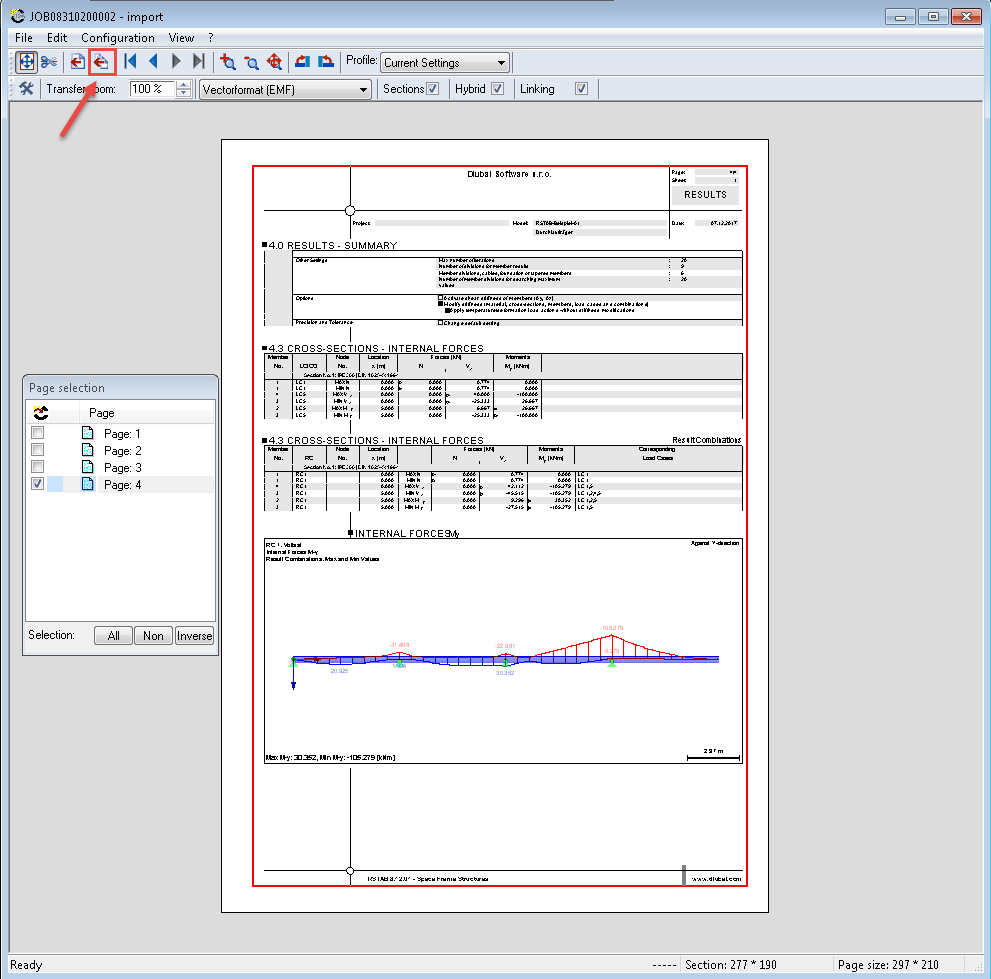The width and height of the screenshot is (991, 979).
Task: Click the All button to select pages
Action: pos(112,635)
